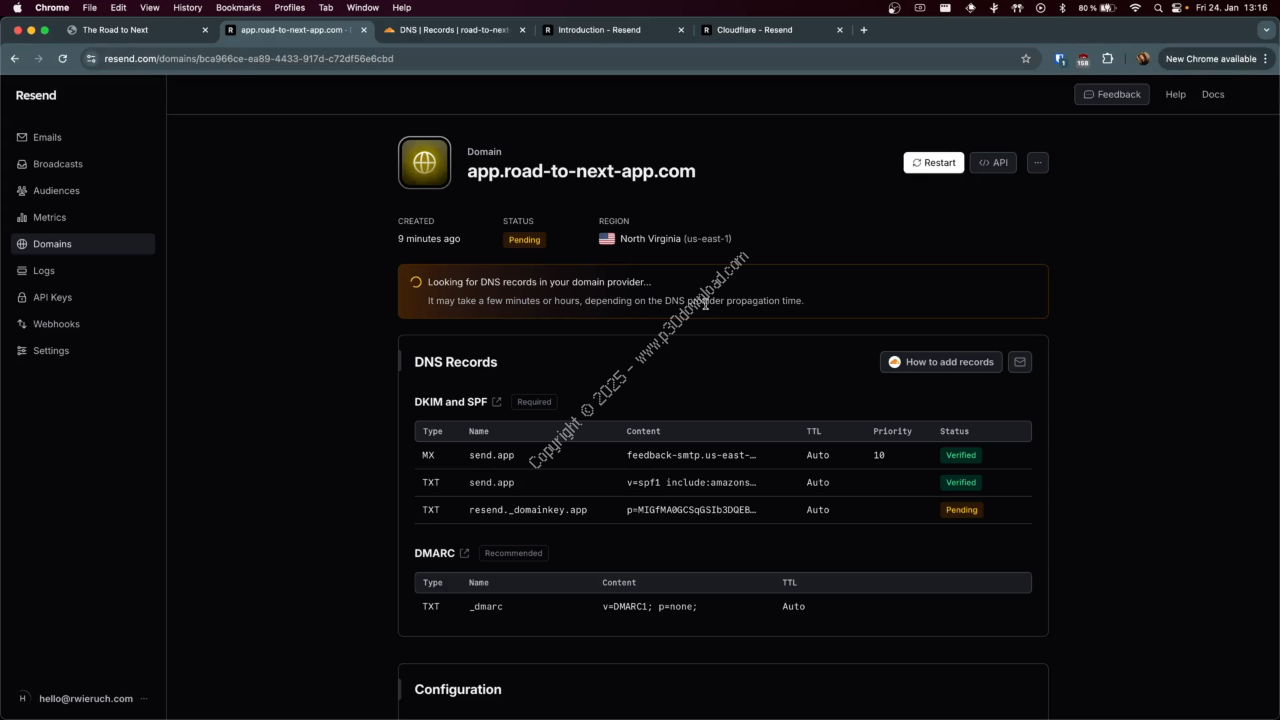This screenshot has width=1280, height=720.
Task: Open the History menu
Action: [x=187, y=7]
